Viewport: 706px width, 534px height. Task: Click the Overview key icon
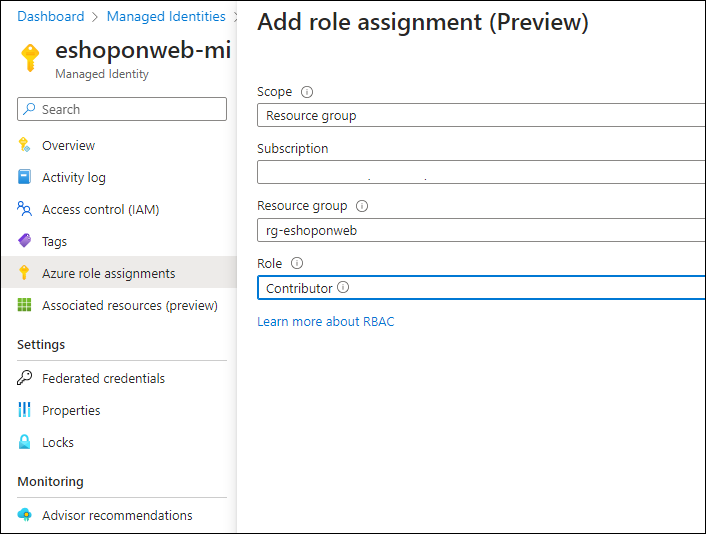[24, 145]
